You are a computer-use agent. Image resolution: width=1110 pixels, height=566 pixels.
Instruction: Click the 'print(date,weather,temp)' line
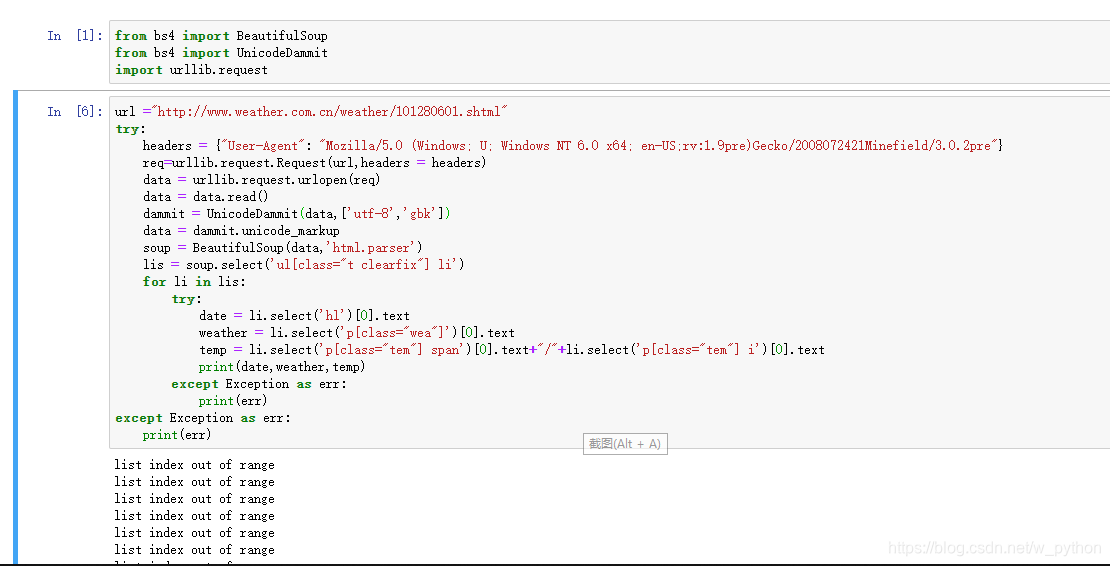(x=282, y=366)
